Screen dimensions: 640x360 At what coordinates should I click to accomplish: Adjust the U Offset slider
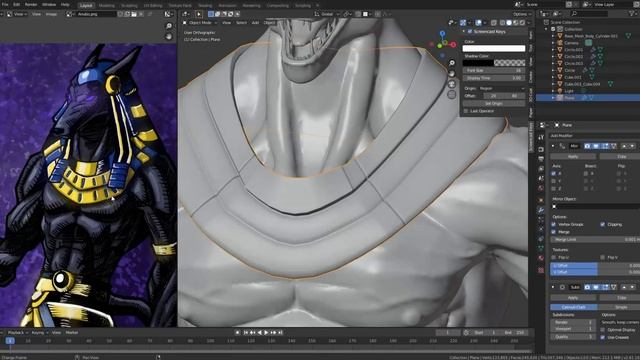(595, 265)
